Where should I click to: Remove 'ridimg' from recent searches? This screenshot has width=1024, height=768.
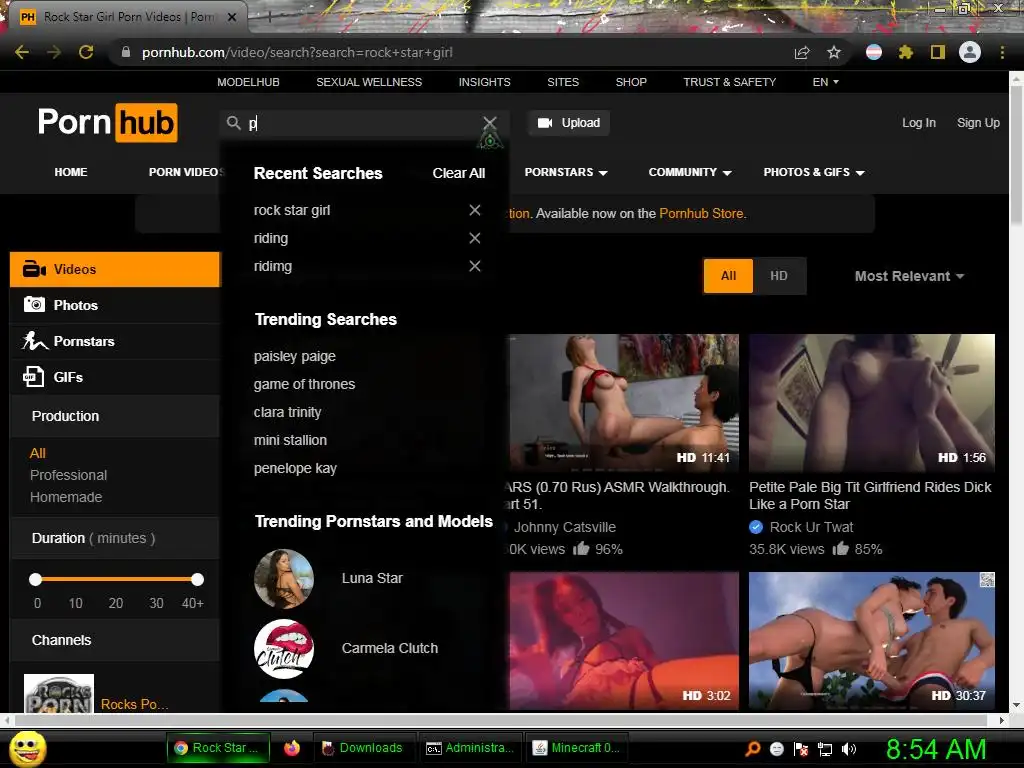tap(475, 266)
